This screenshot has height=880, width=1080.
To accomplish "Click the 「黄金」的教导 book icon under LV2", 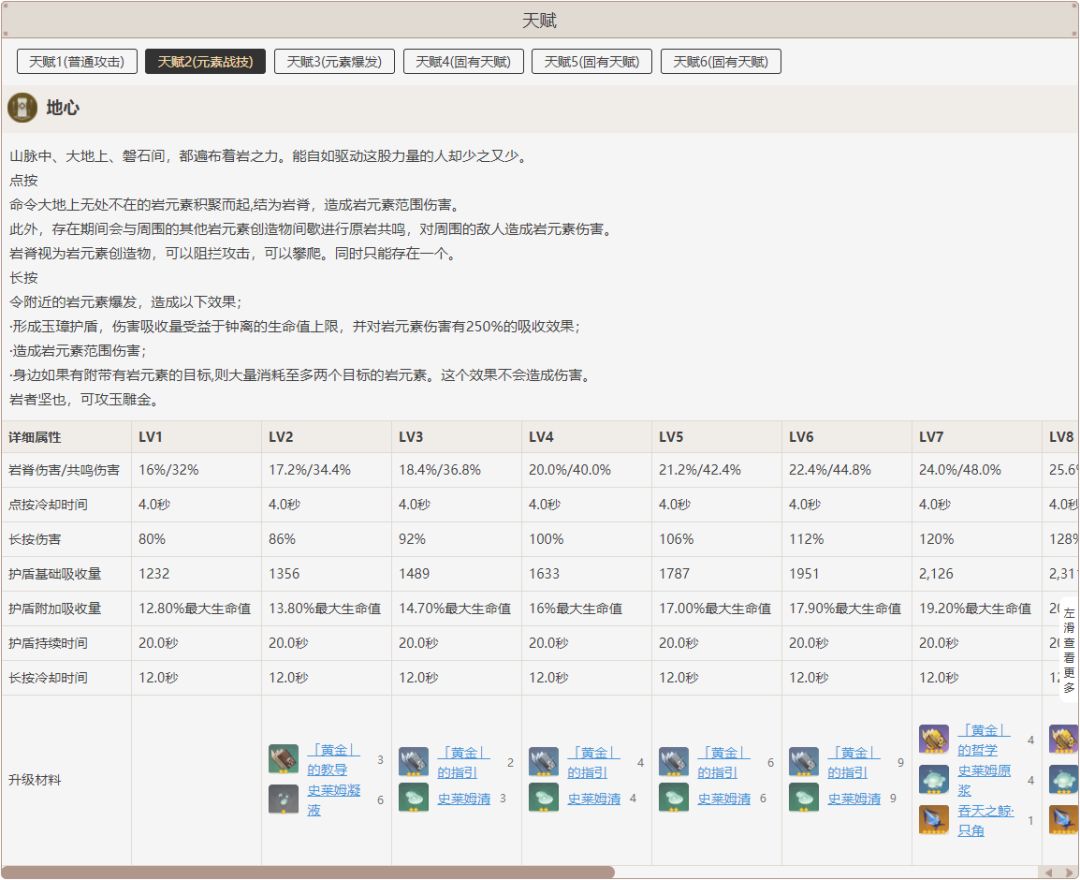I will click(x=283, y=759).
